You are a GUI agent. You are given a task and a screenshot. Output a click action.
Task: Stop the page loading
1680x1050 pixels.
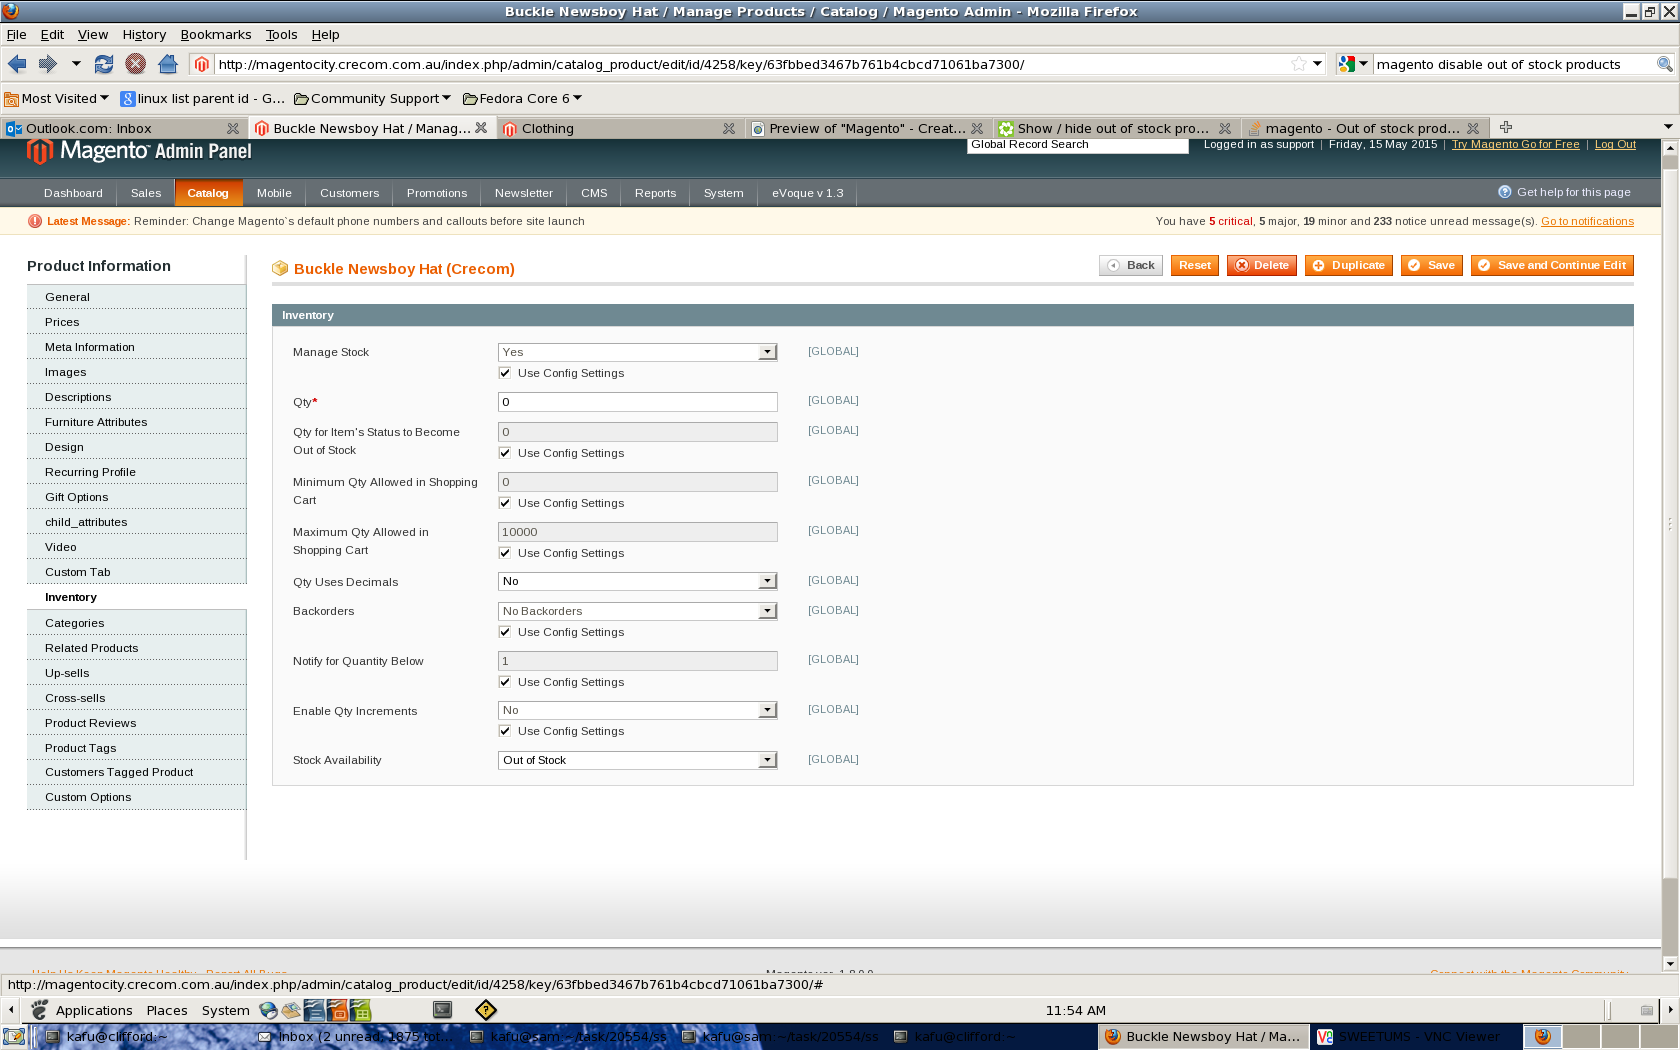click(135, 64)
